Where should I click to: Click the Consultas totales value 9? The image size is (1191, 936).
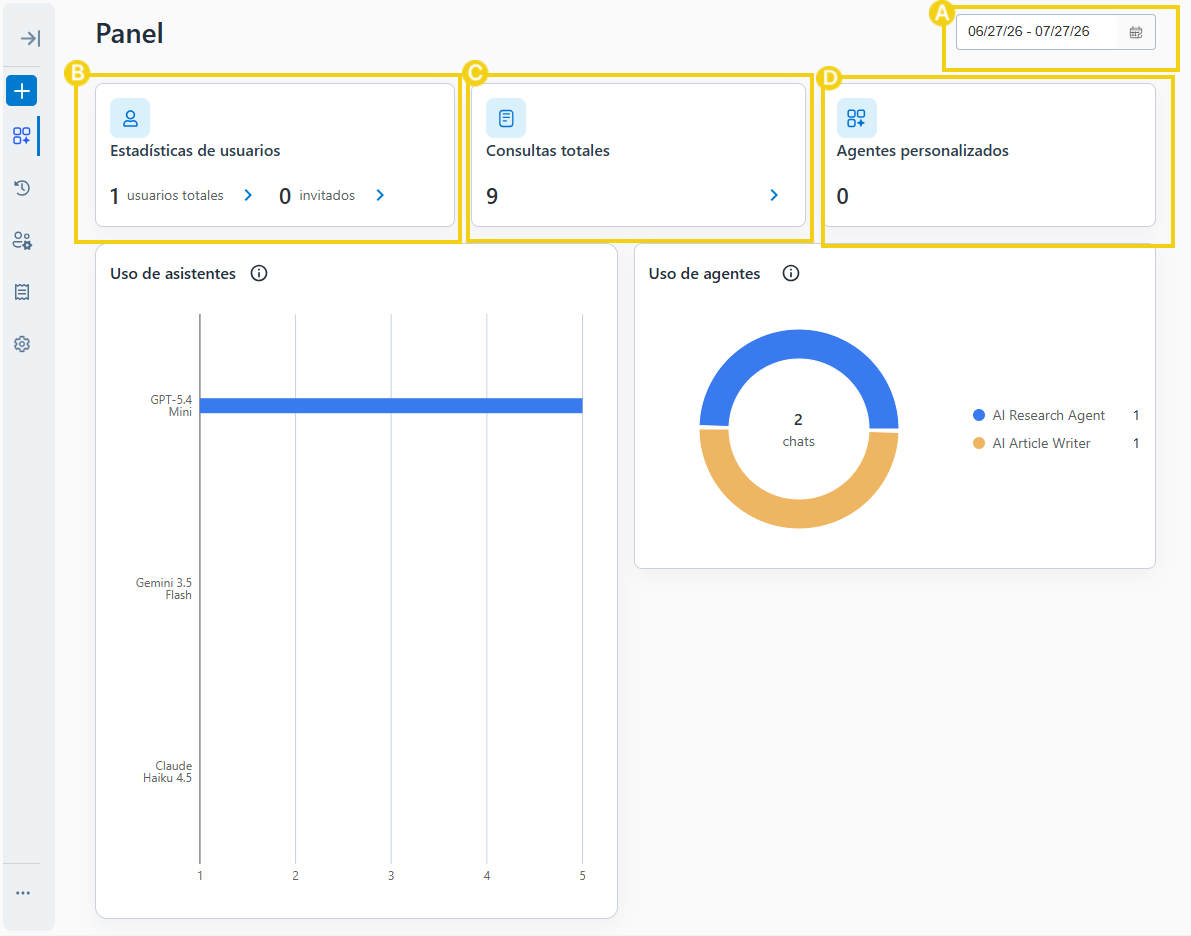492,196
